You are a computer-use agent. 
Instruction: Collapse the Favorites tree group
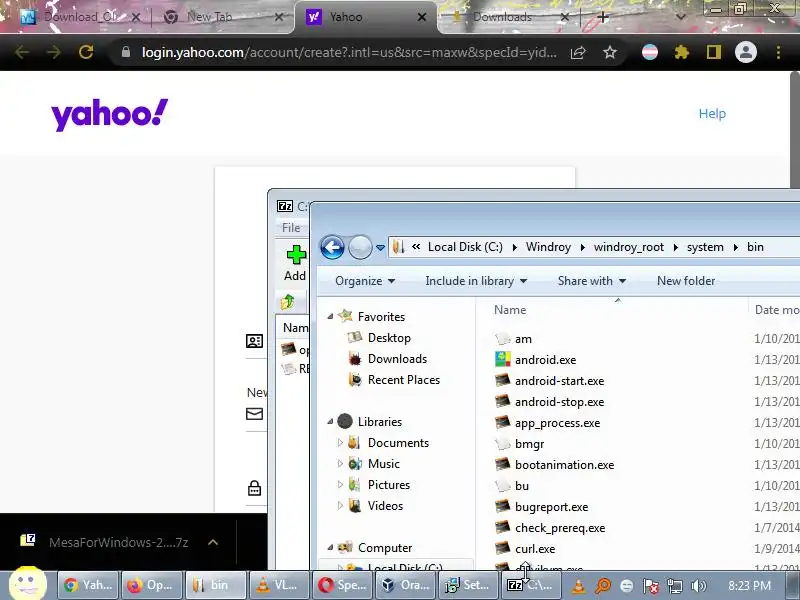click(330, 317)
